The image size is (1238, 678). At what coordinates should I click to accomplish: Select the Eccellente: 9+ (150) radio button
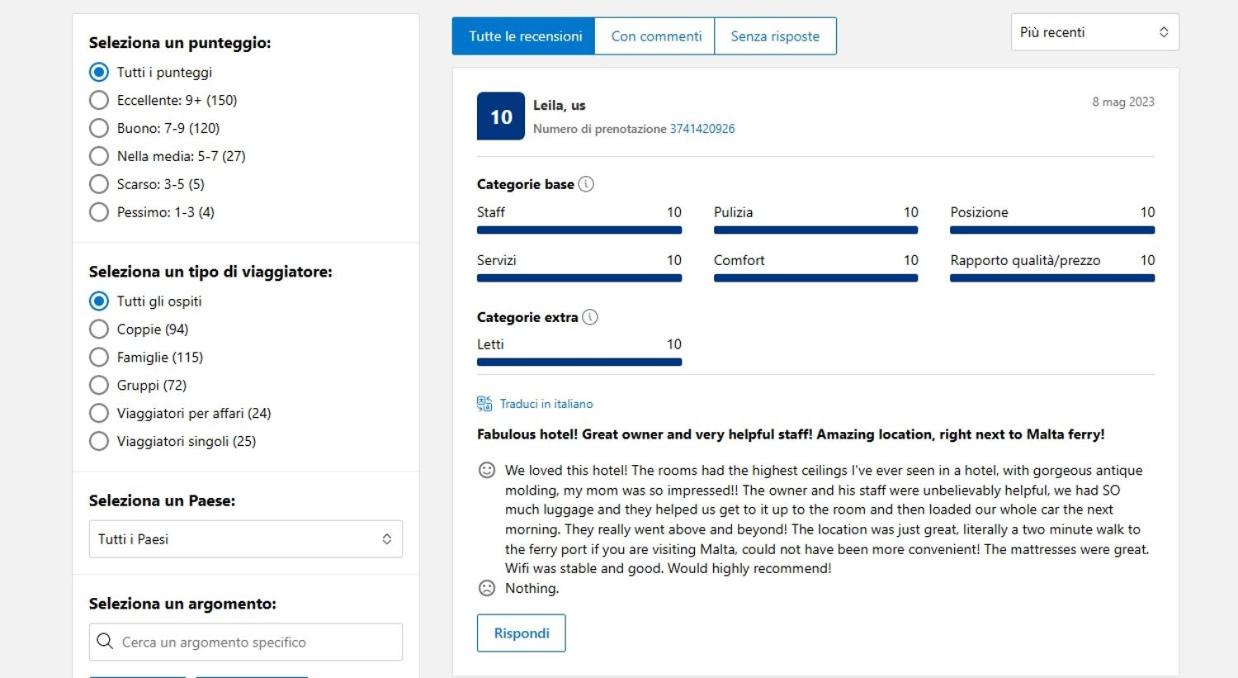coord(99,100)
